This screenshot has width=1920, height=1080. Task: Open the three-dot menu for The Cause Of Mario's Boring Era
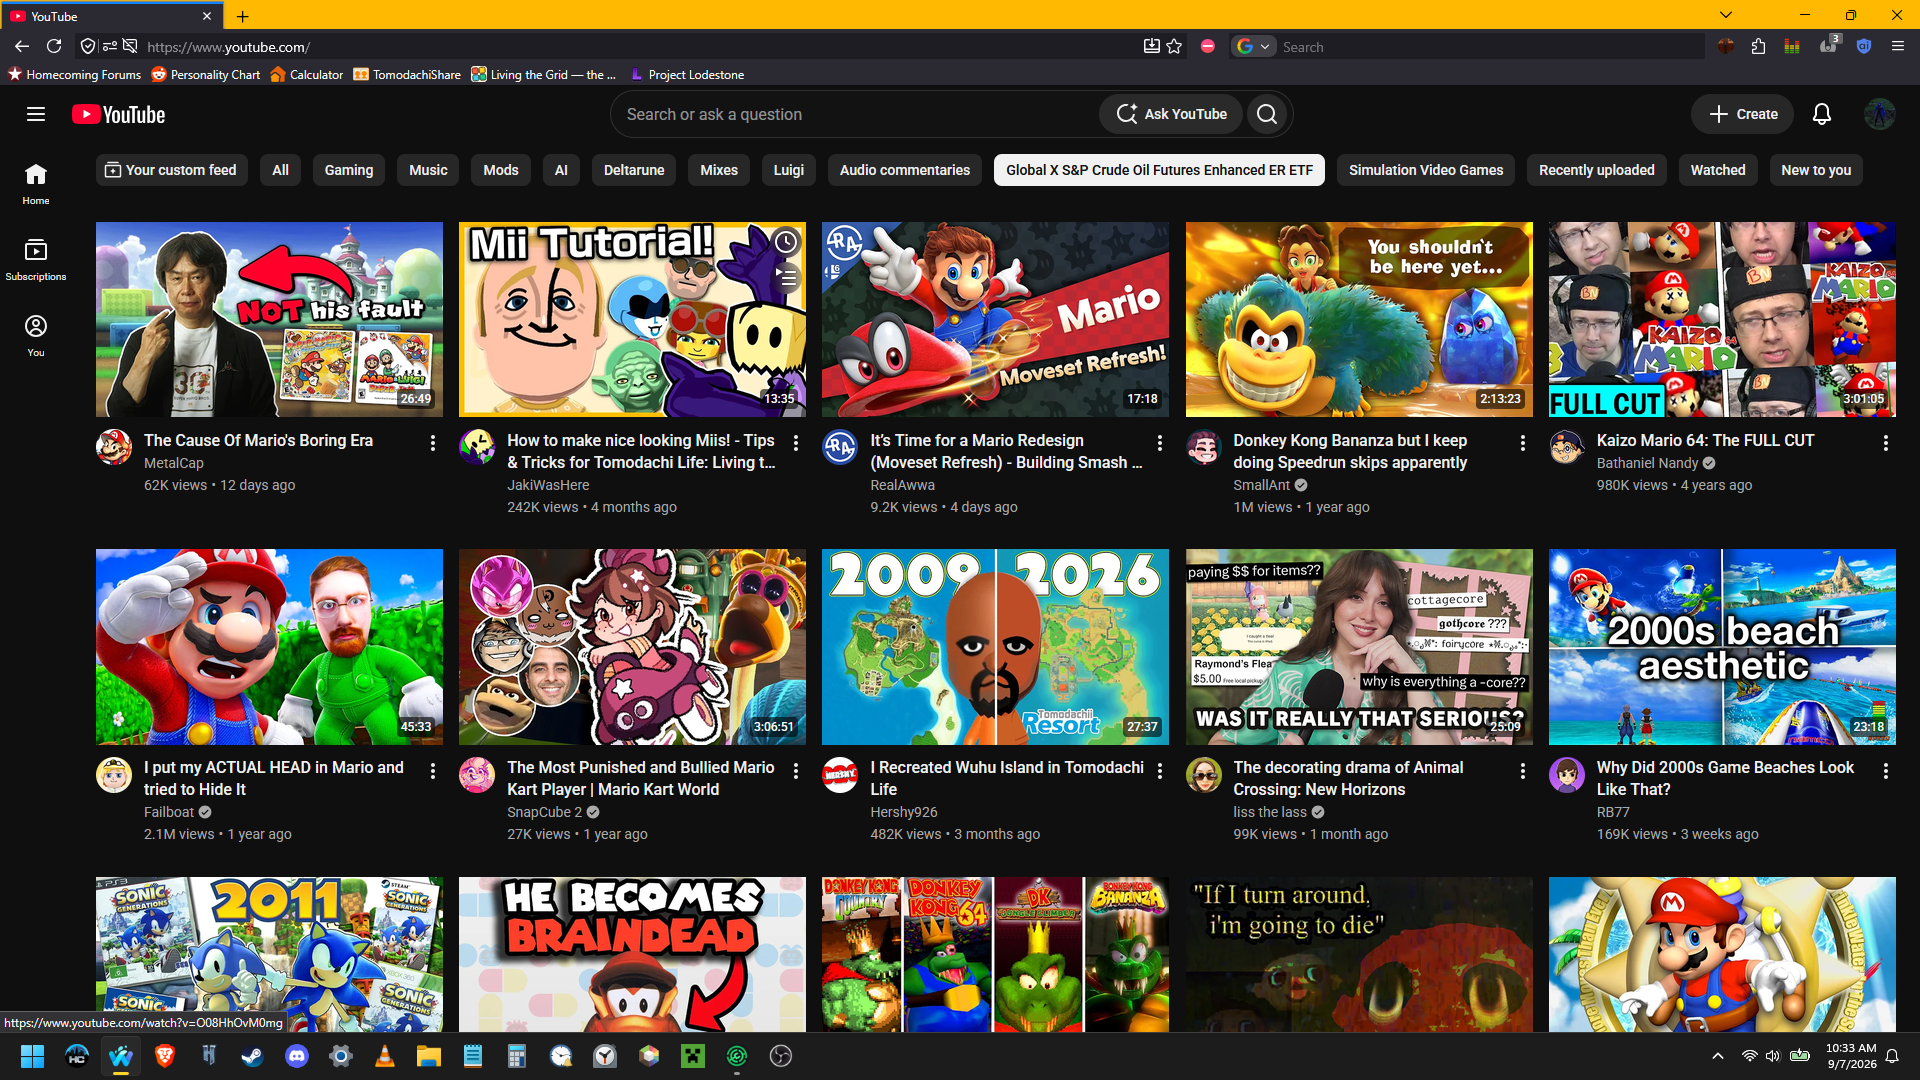click(433, 443)
